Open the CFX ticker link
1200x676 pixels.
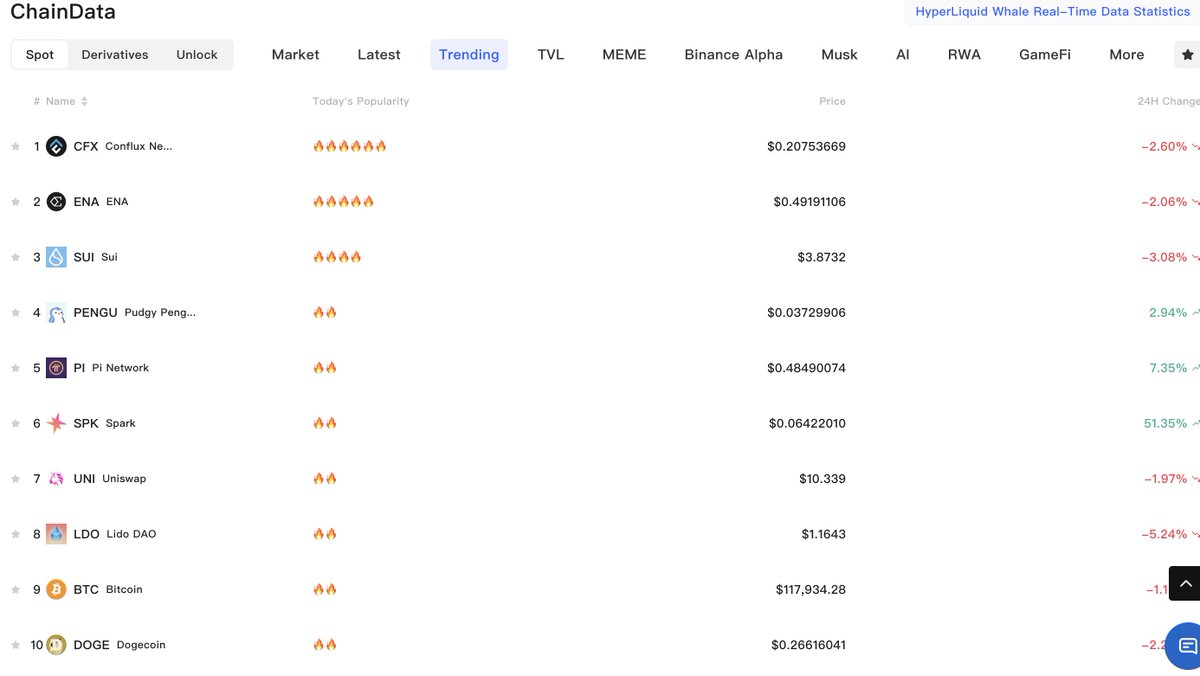[86, 146]
